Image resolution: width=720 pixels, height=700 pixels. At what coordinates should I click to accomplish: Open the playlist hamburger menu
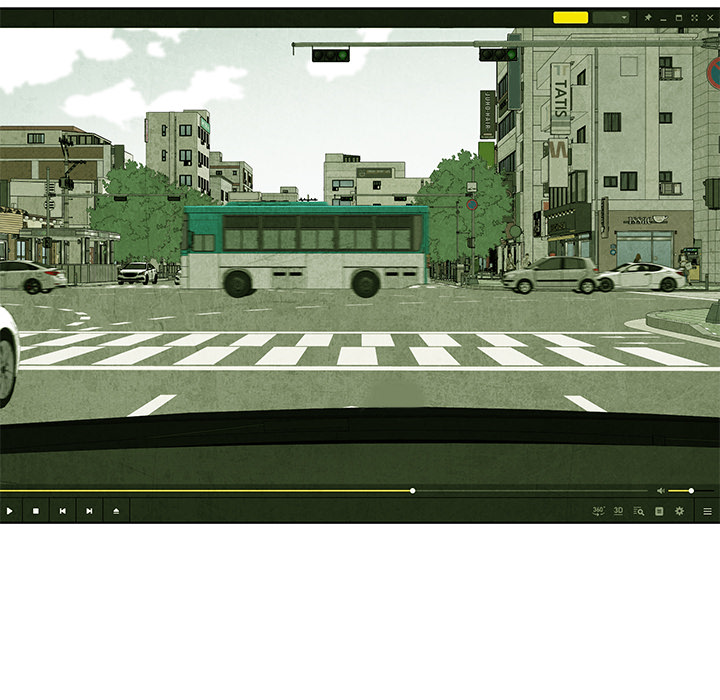click(708, 511)
